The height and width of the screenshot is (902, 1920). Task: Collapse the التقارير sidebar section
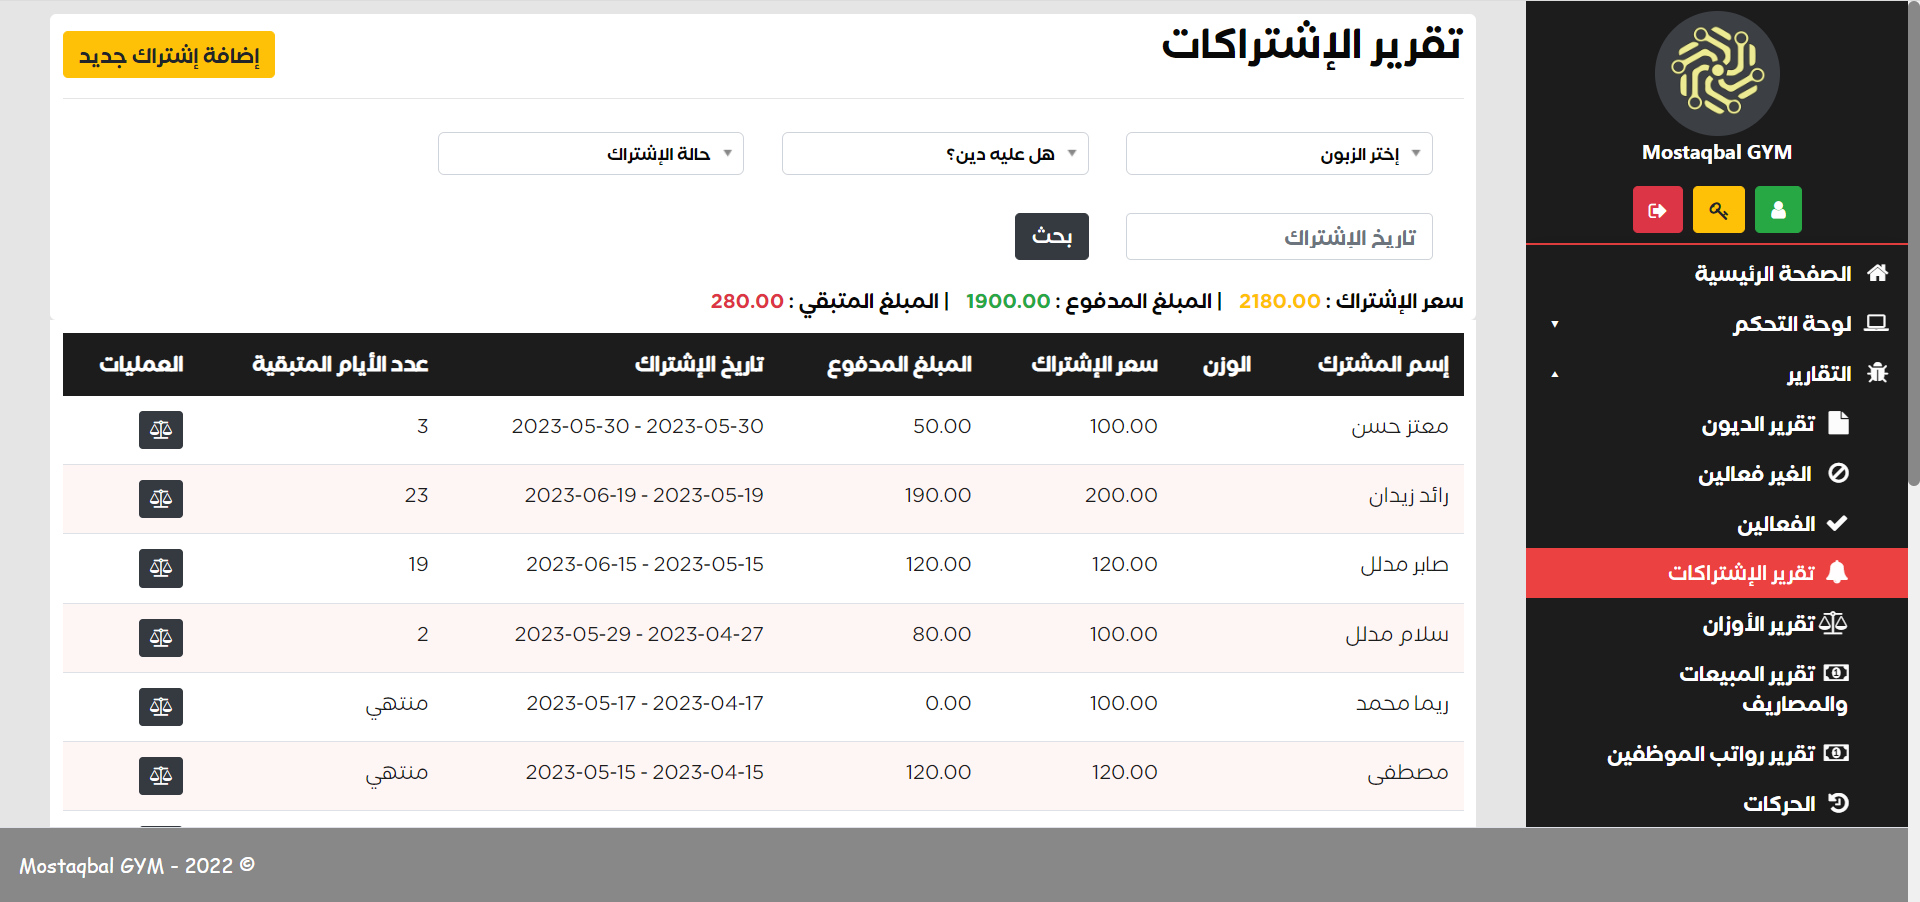tap(1818, 374)
